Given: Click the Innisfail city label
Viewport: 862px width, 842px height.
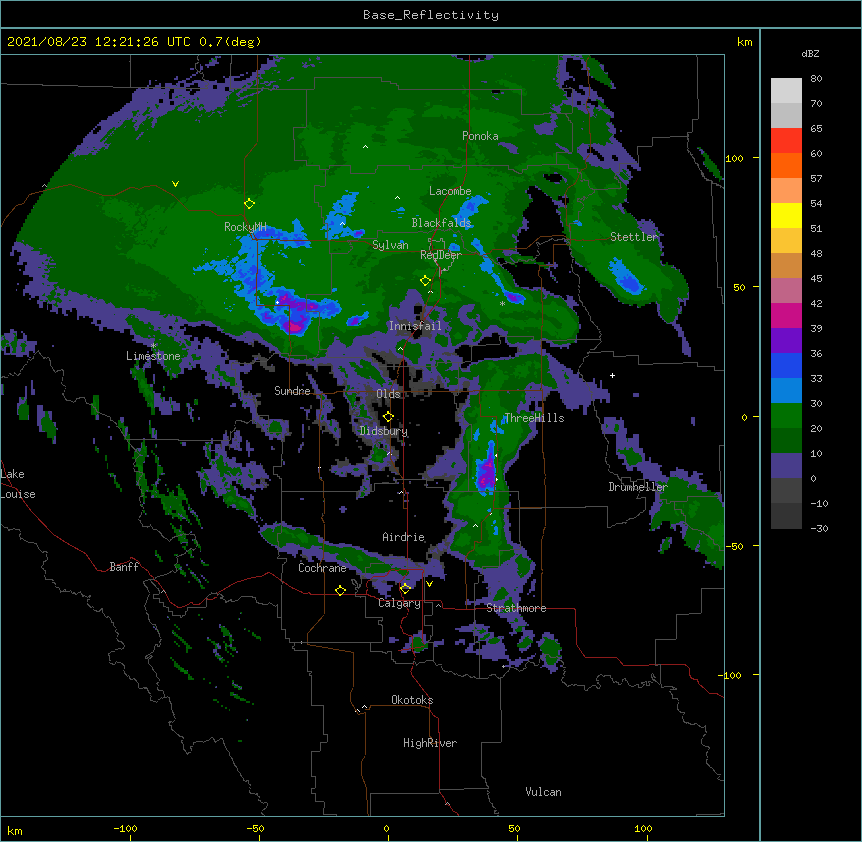Looking at the screenshot, I should [x=415, y=326].
